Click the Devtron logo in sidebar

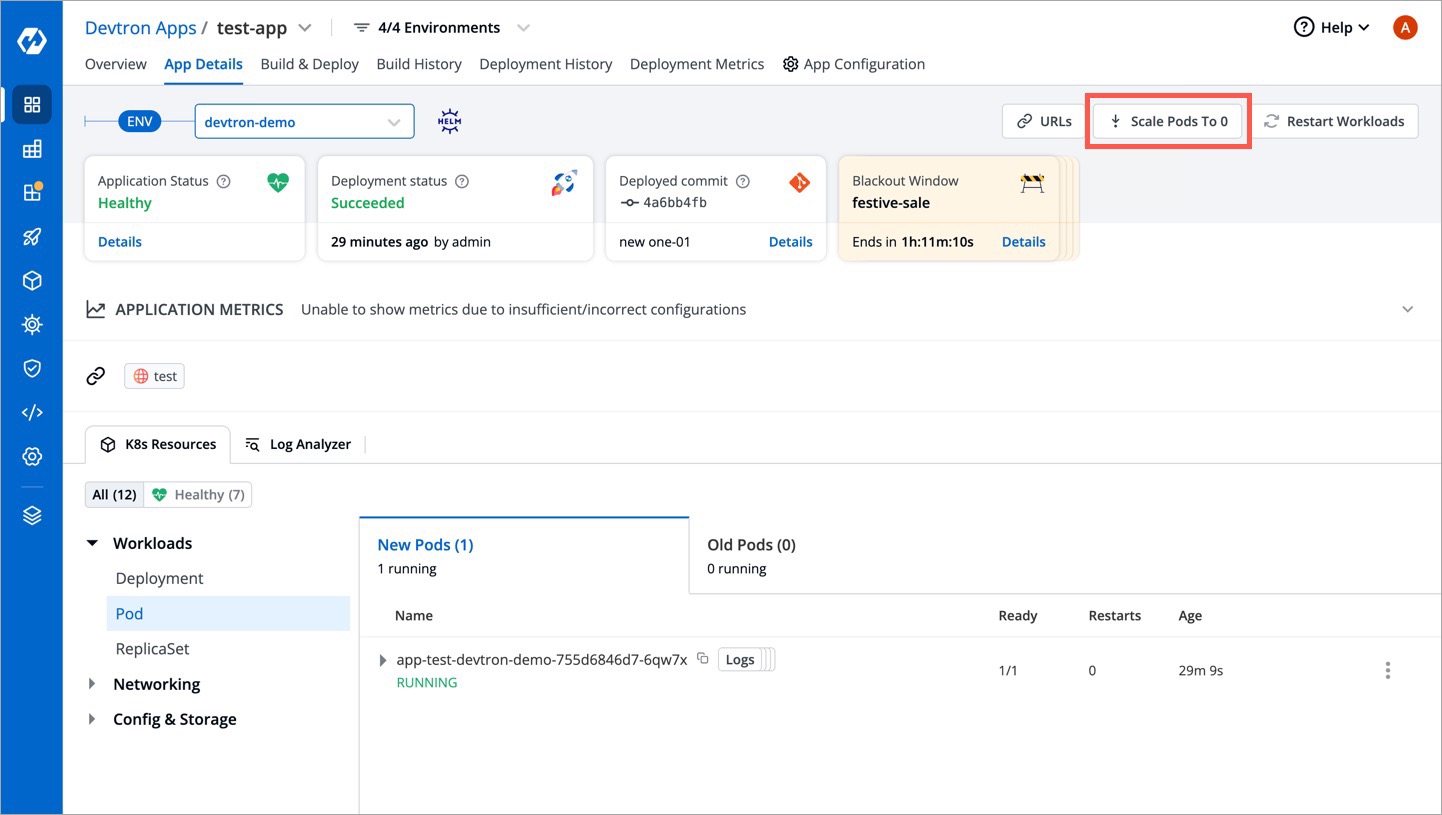tap(32, 41)
